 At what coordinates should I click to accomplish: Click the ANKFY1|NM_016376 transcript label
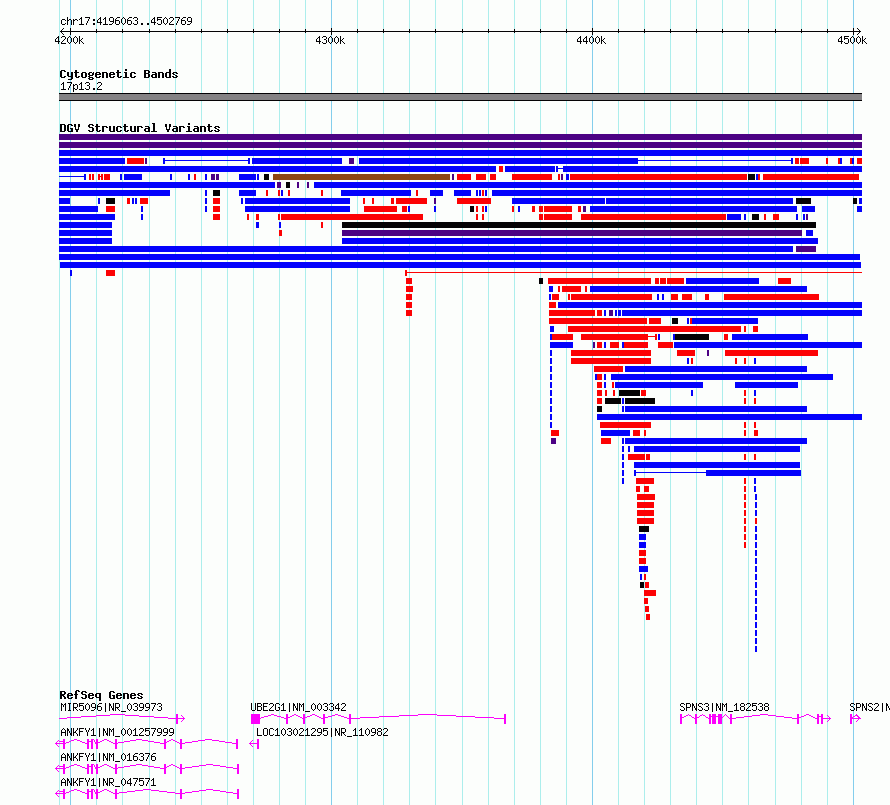tap(108, 757)
